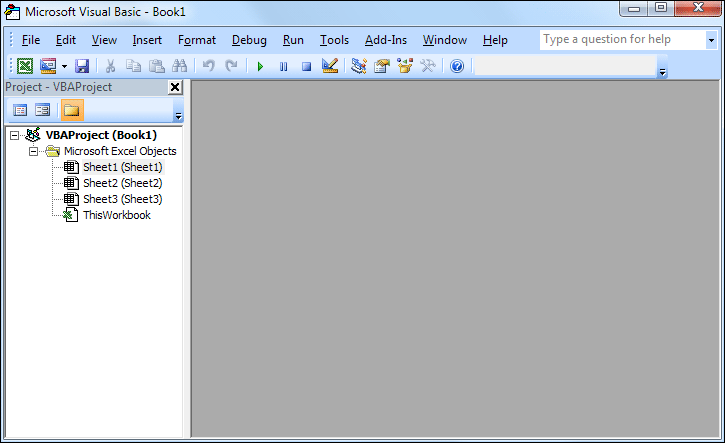This screenshot has width=725, height=443.
Task: Run the macro with green play icon
Action: click(x=260, y=67)
